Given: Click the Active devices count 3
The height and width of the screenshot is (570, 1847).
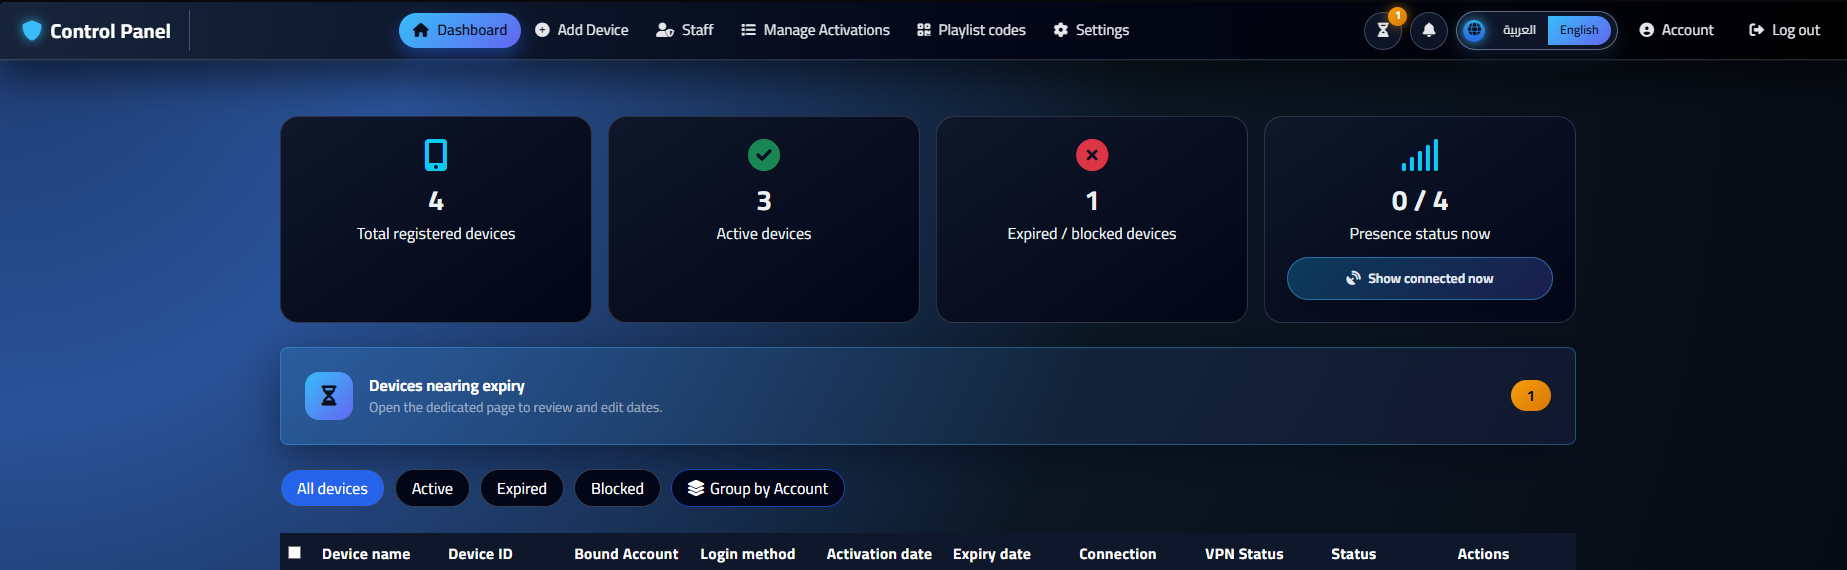Looking at the screenshot, I should pyautogui.click(x=764, y=201).
